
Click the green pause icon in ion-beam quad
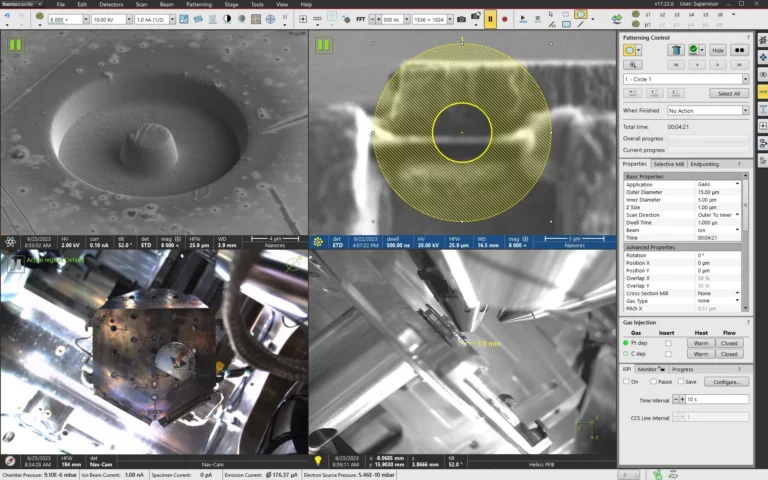pos(323,44)
